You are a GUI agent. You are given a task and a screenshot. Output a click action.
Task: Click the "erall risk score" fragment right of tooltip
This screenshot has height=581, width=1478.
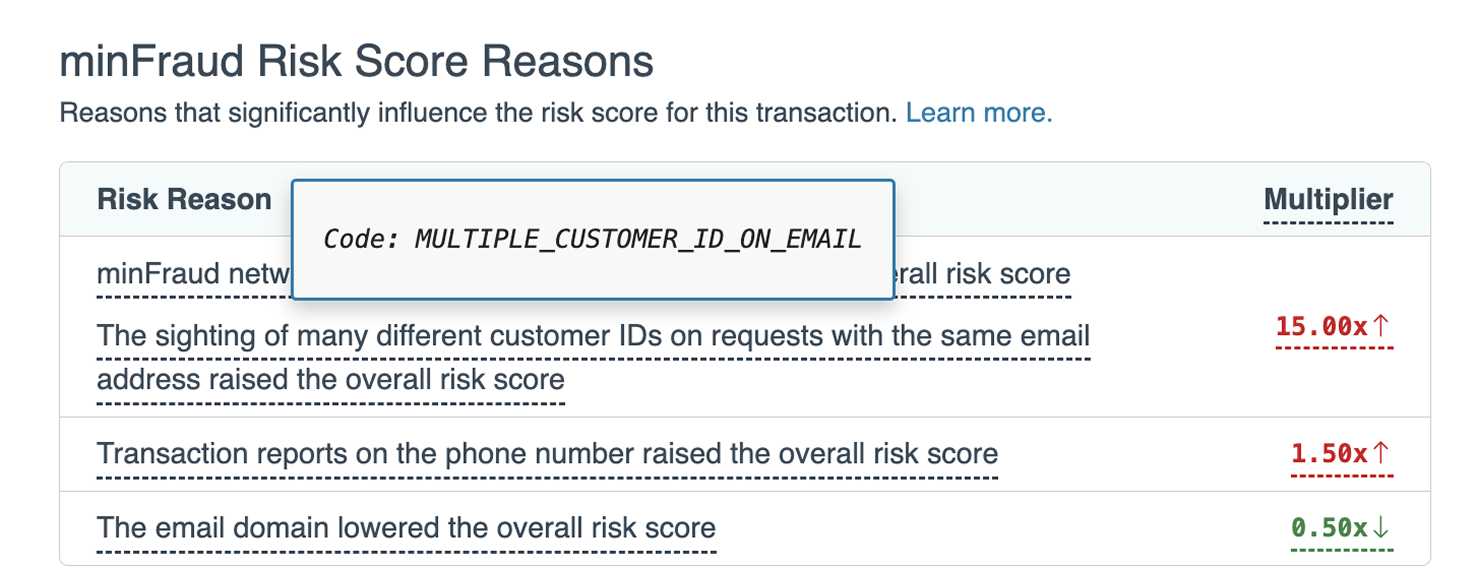pos(982,274)
